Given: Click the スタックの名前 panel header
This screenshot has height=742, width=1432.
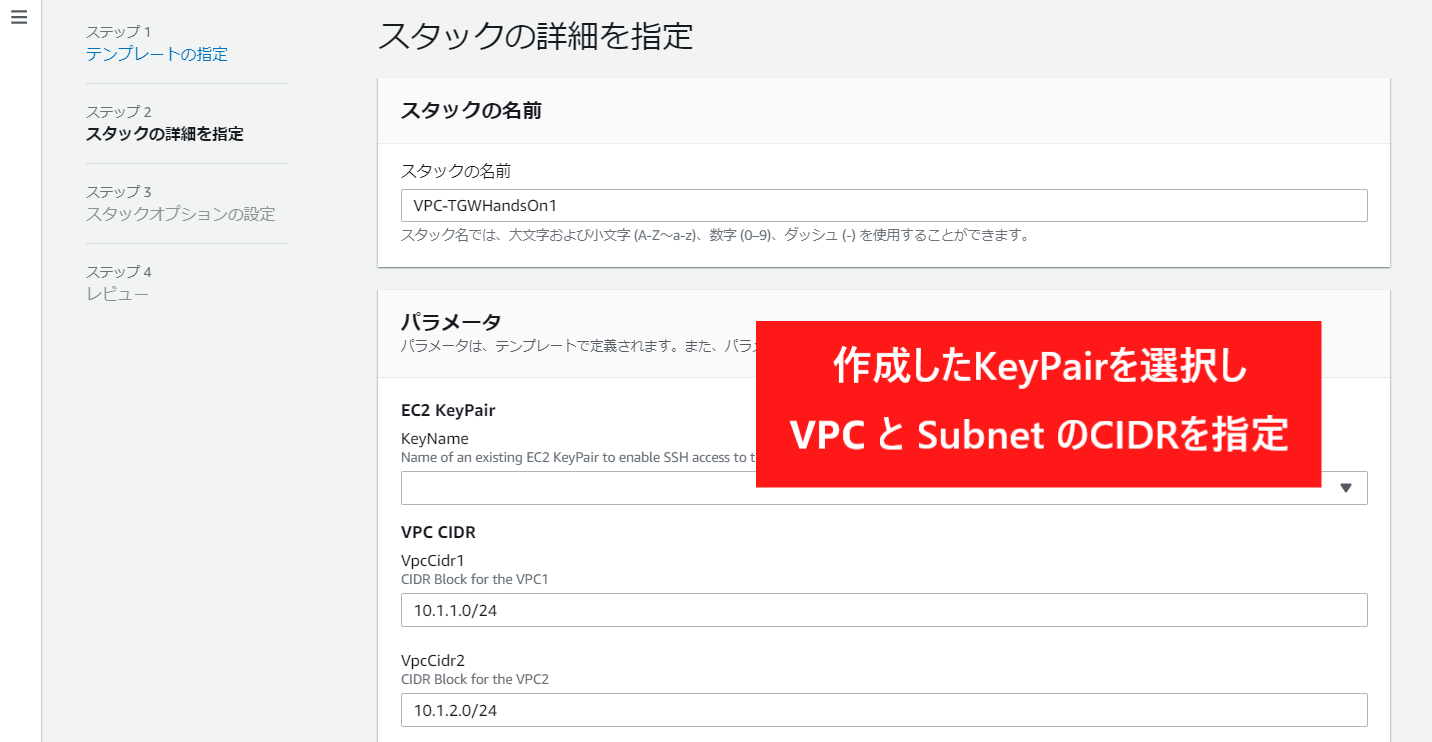Looking at the screenshot, I should tap(471, 111).
